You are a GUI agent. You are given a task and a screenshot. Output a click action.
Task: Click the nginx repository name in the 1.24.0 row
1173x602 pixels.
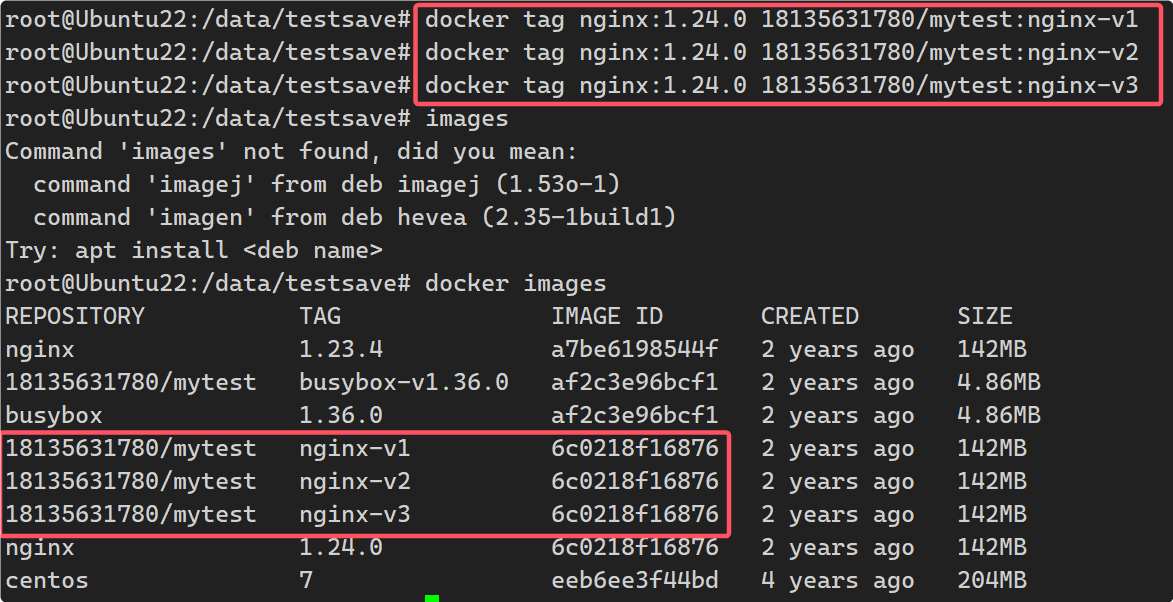click(x=40, y=547)
